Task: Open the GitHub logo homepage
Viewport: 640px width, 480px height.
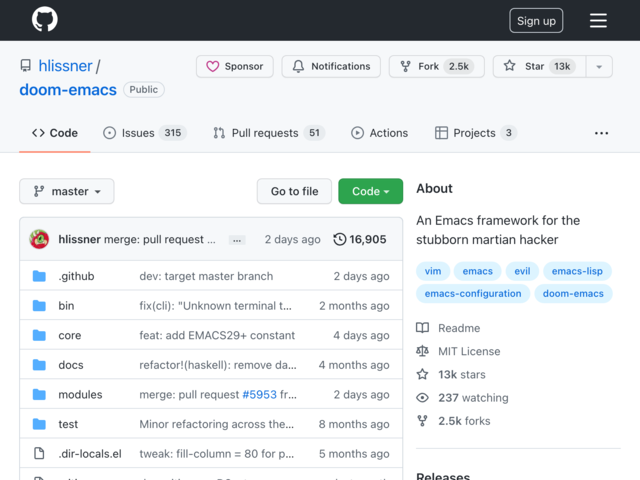Action: [44, 19]
